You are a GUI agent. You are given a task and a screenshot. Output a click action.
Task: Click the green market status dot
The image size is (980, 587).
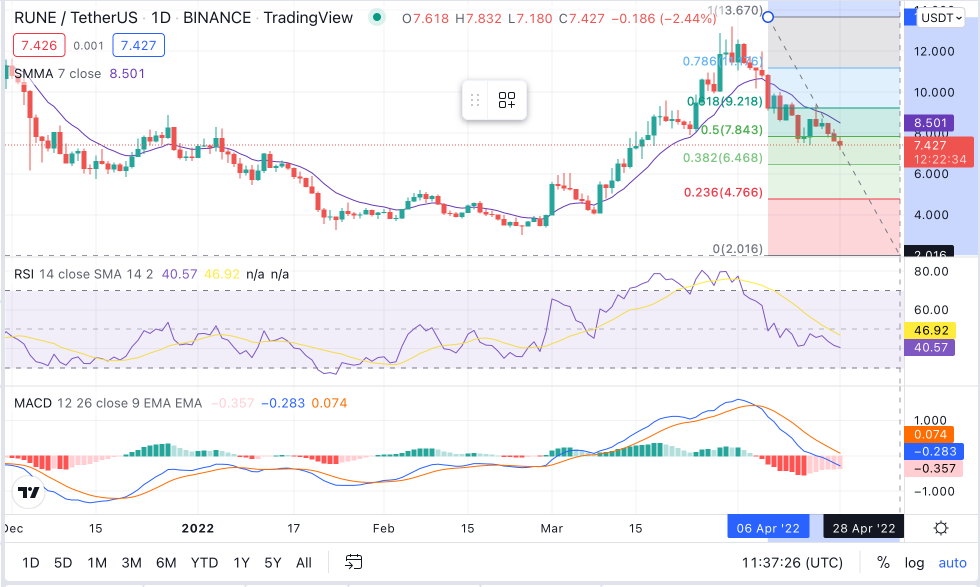click(x=376, y=18)
